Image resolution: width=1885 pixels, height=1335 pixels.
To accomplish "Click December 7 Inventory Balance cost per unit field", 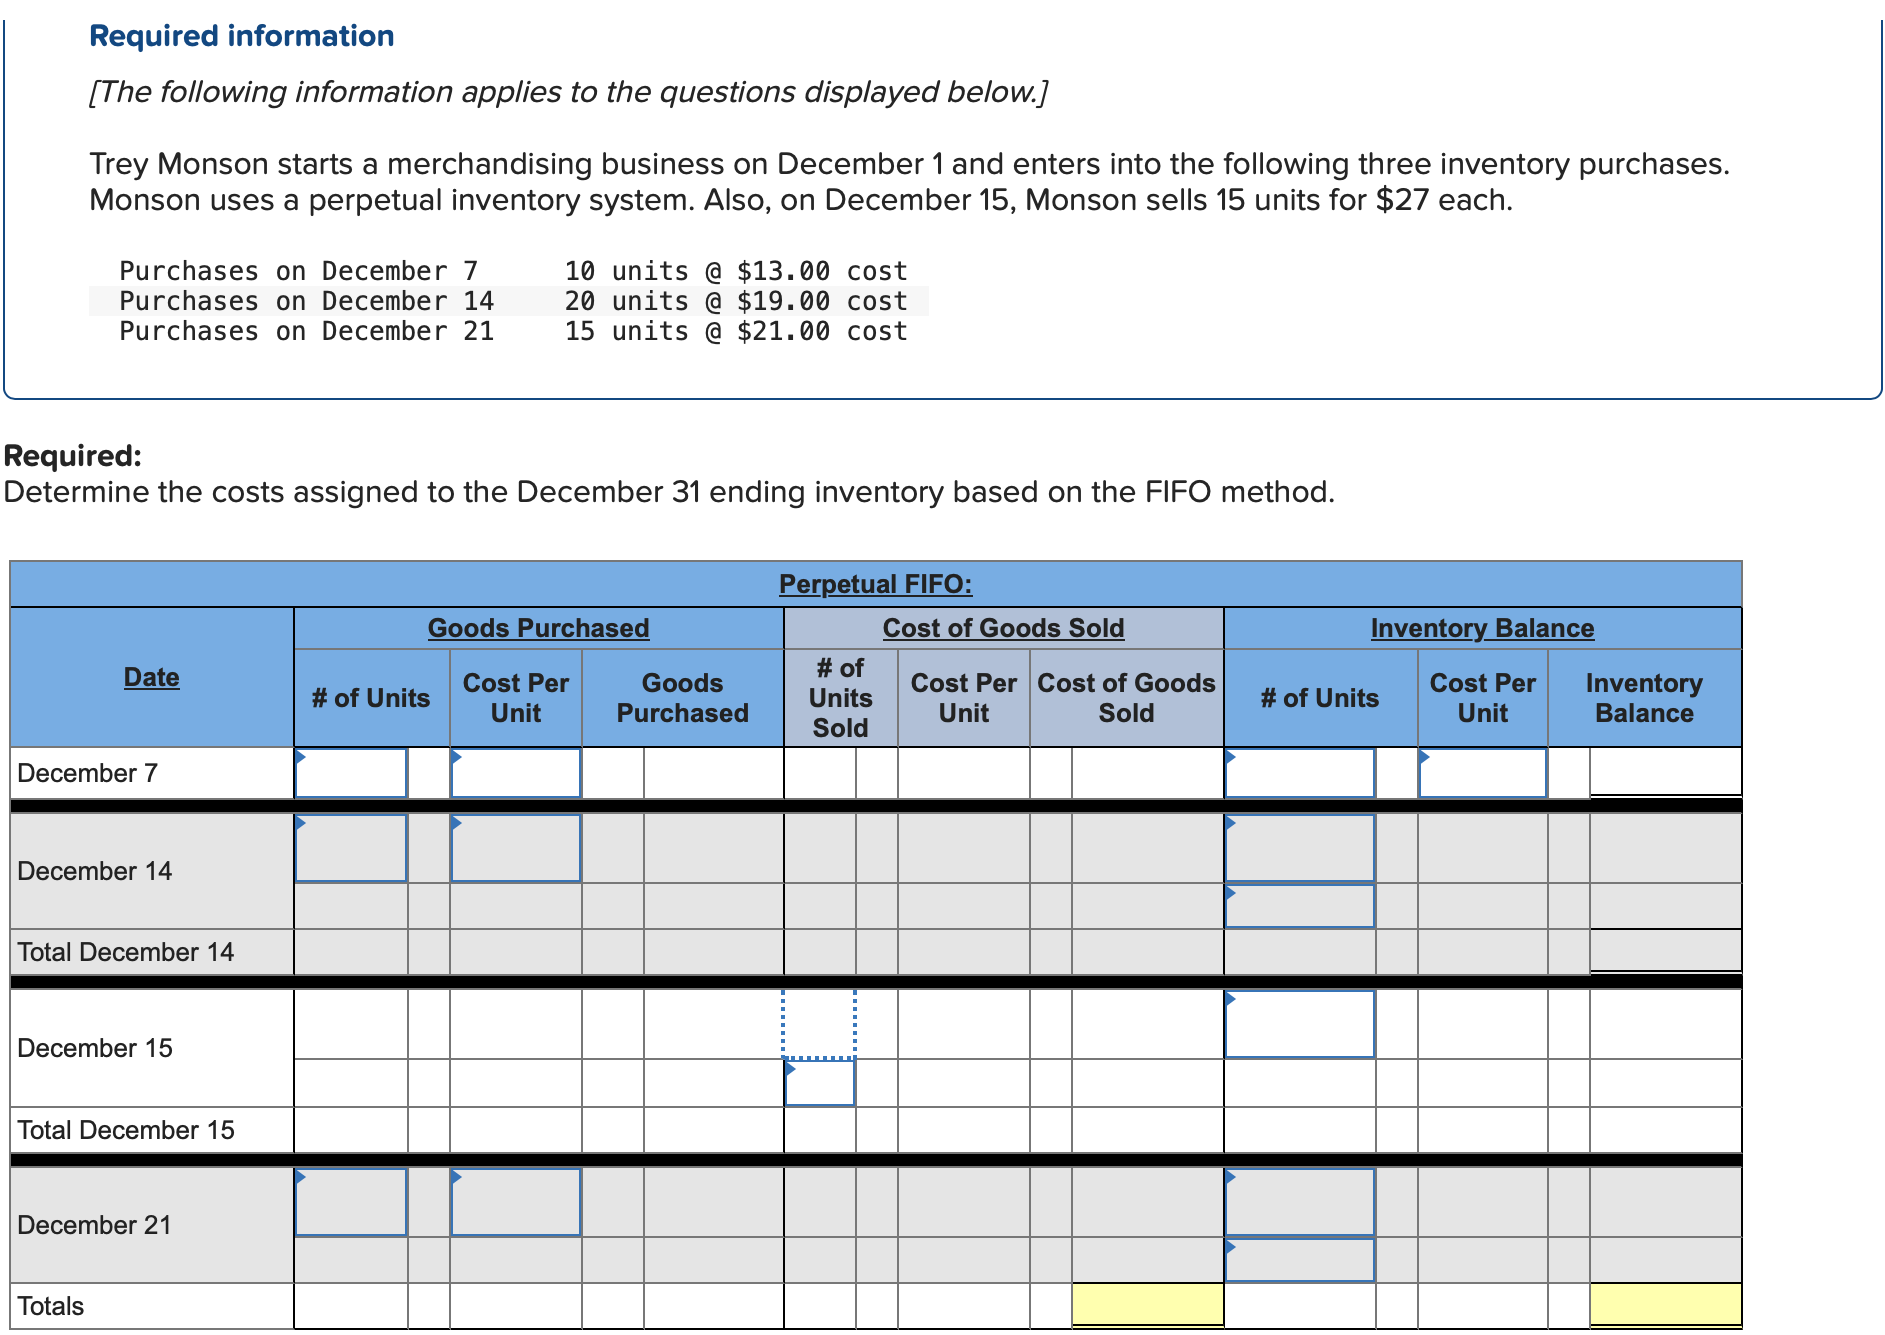I will tap(1482, 773).
